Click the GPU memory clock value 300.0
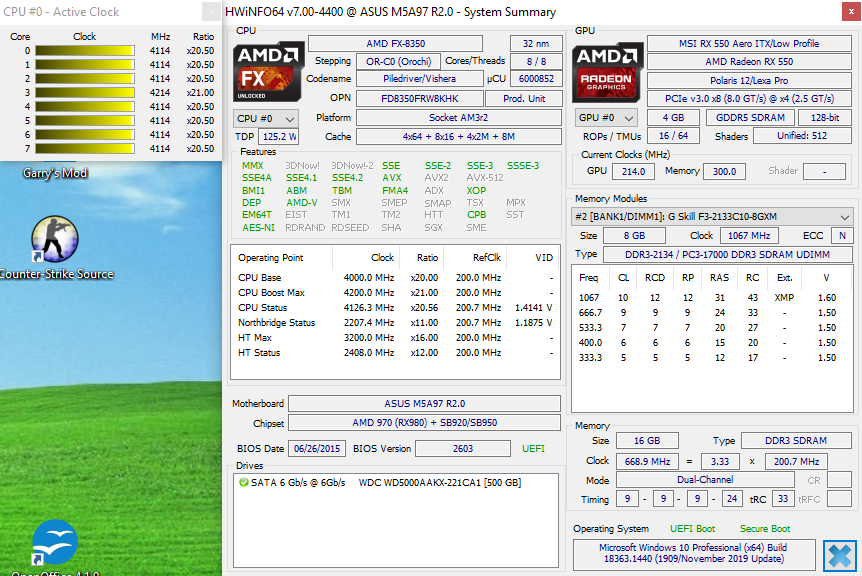Viewport: 862px width, 576px height. coord(725,171)
